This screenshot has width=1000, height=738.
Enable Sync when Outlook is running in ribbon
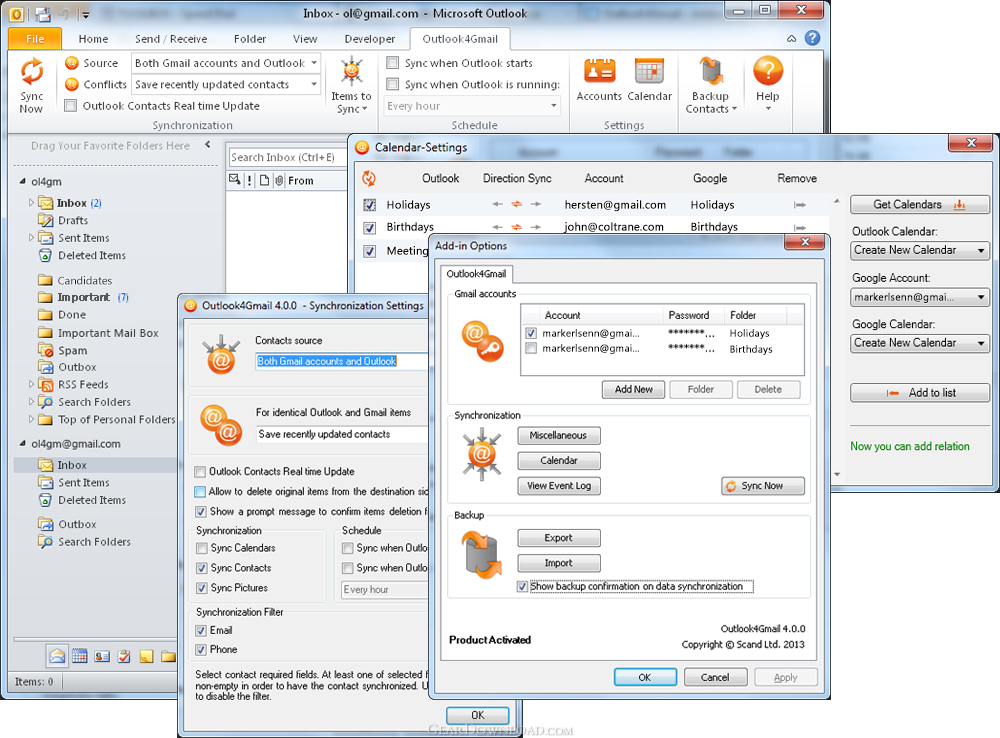tap(393, 84)
